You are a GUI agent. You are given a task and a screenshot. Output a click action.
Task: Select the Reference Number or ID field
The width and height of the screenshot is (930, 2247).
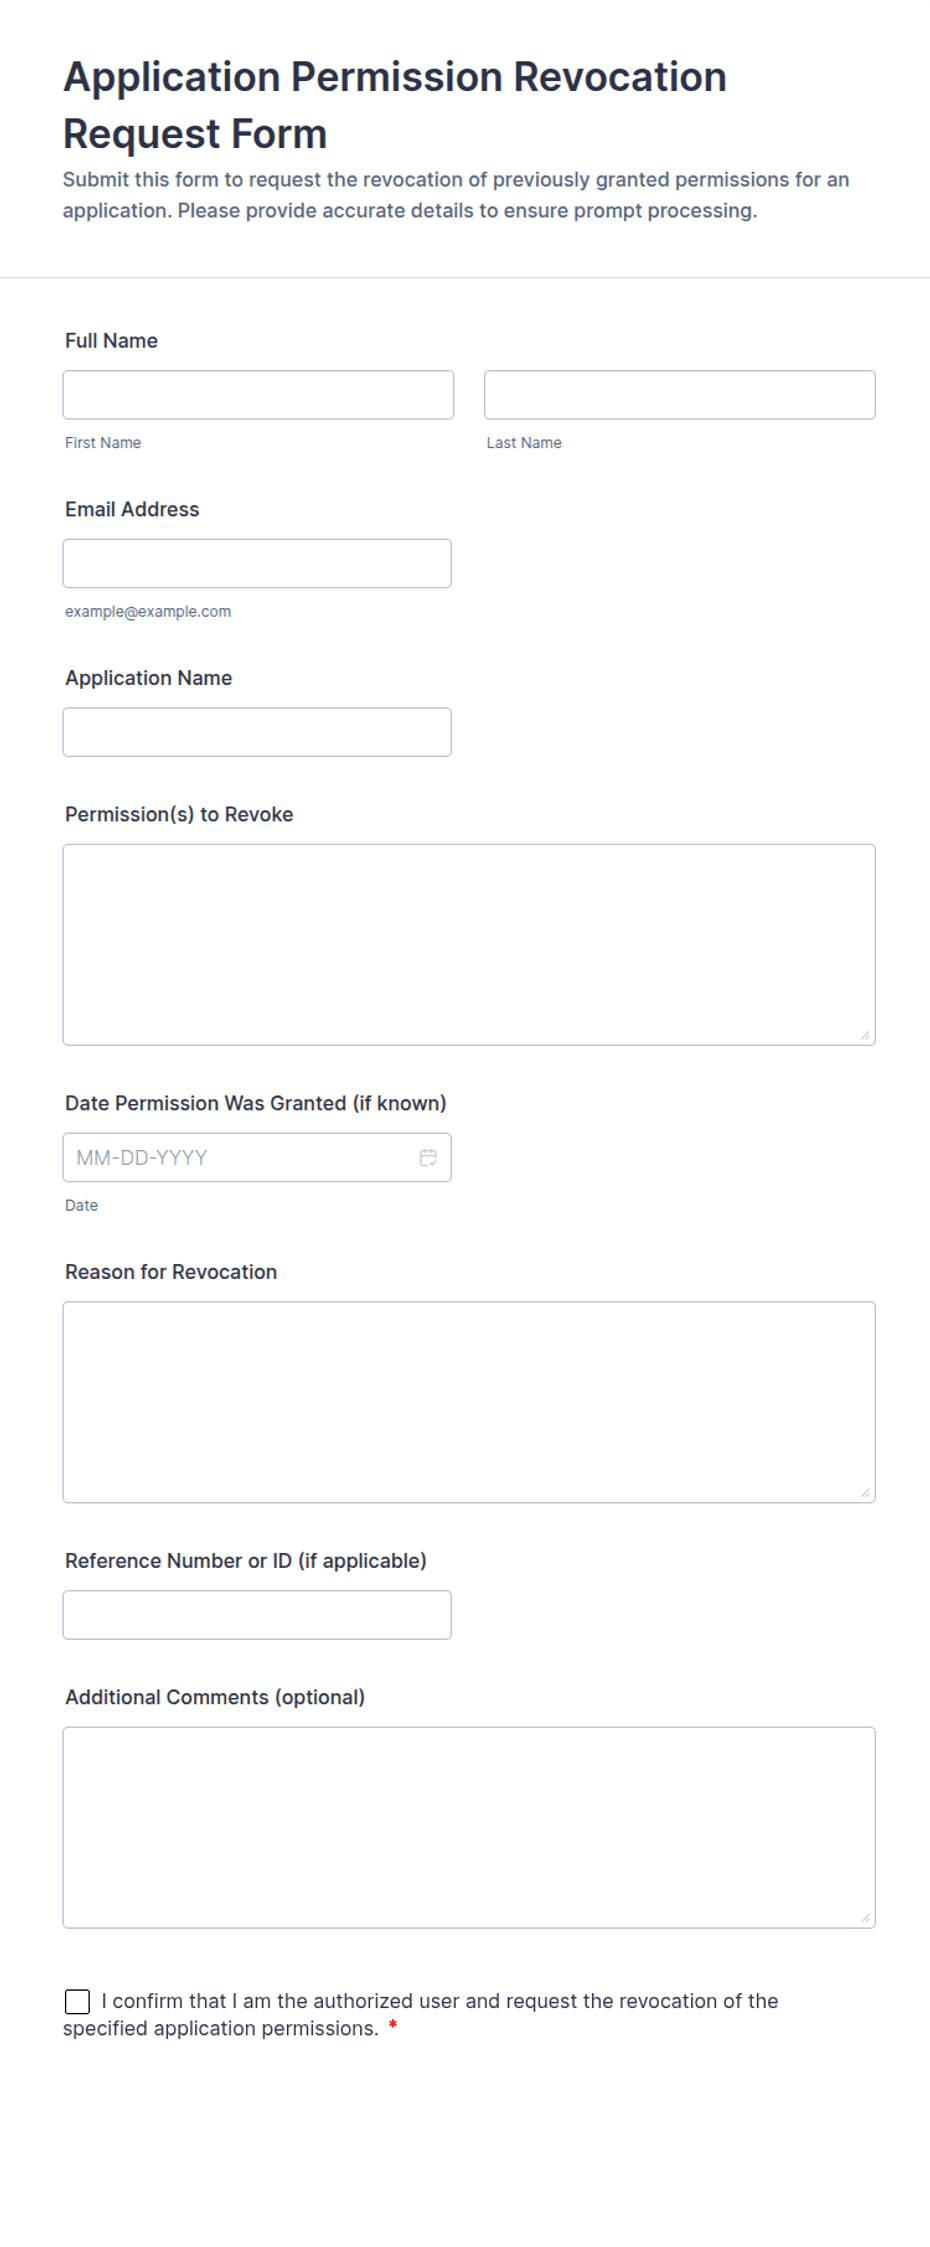(257, 1615)
